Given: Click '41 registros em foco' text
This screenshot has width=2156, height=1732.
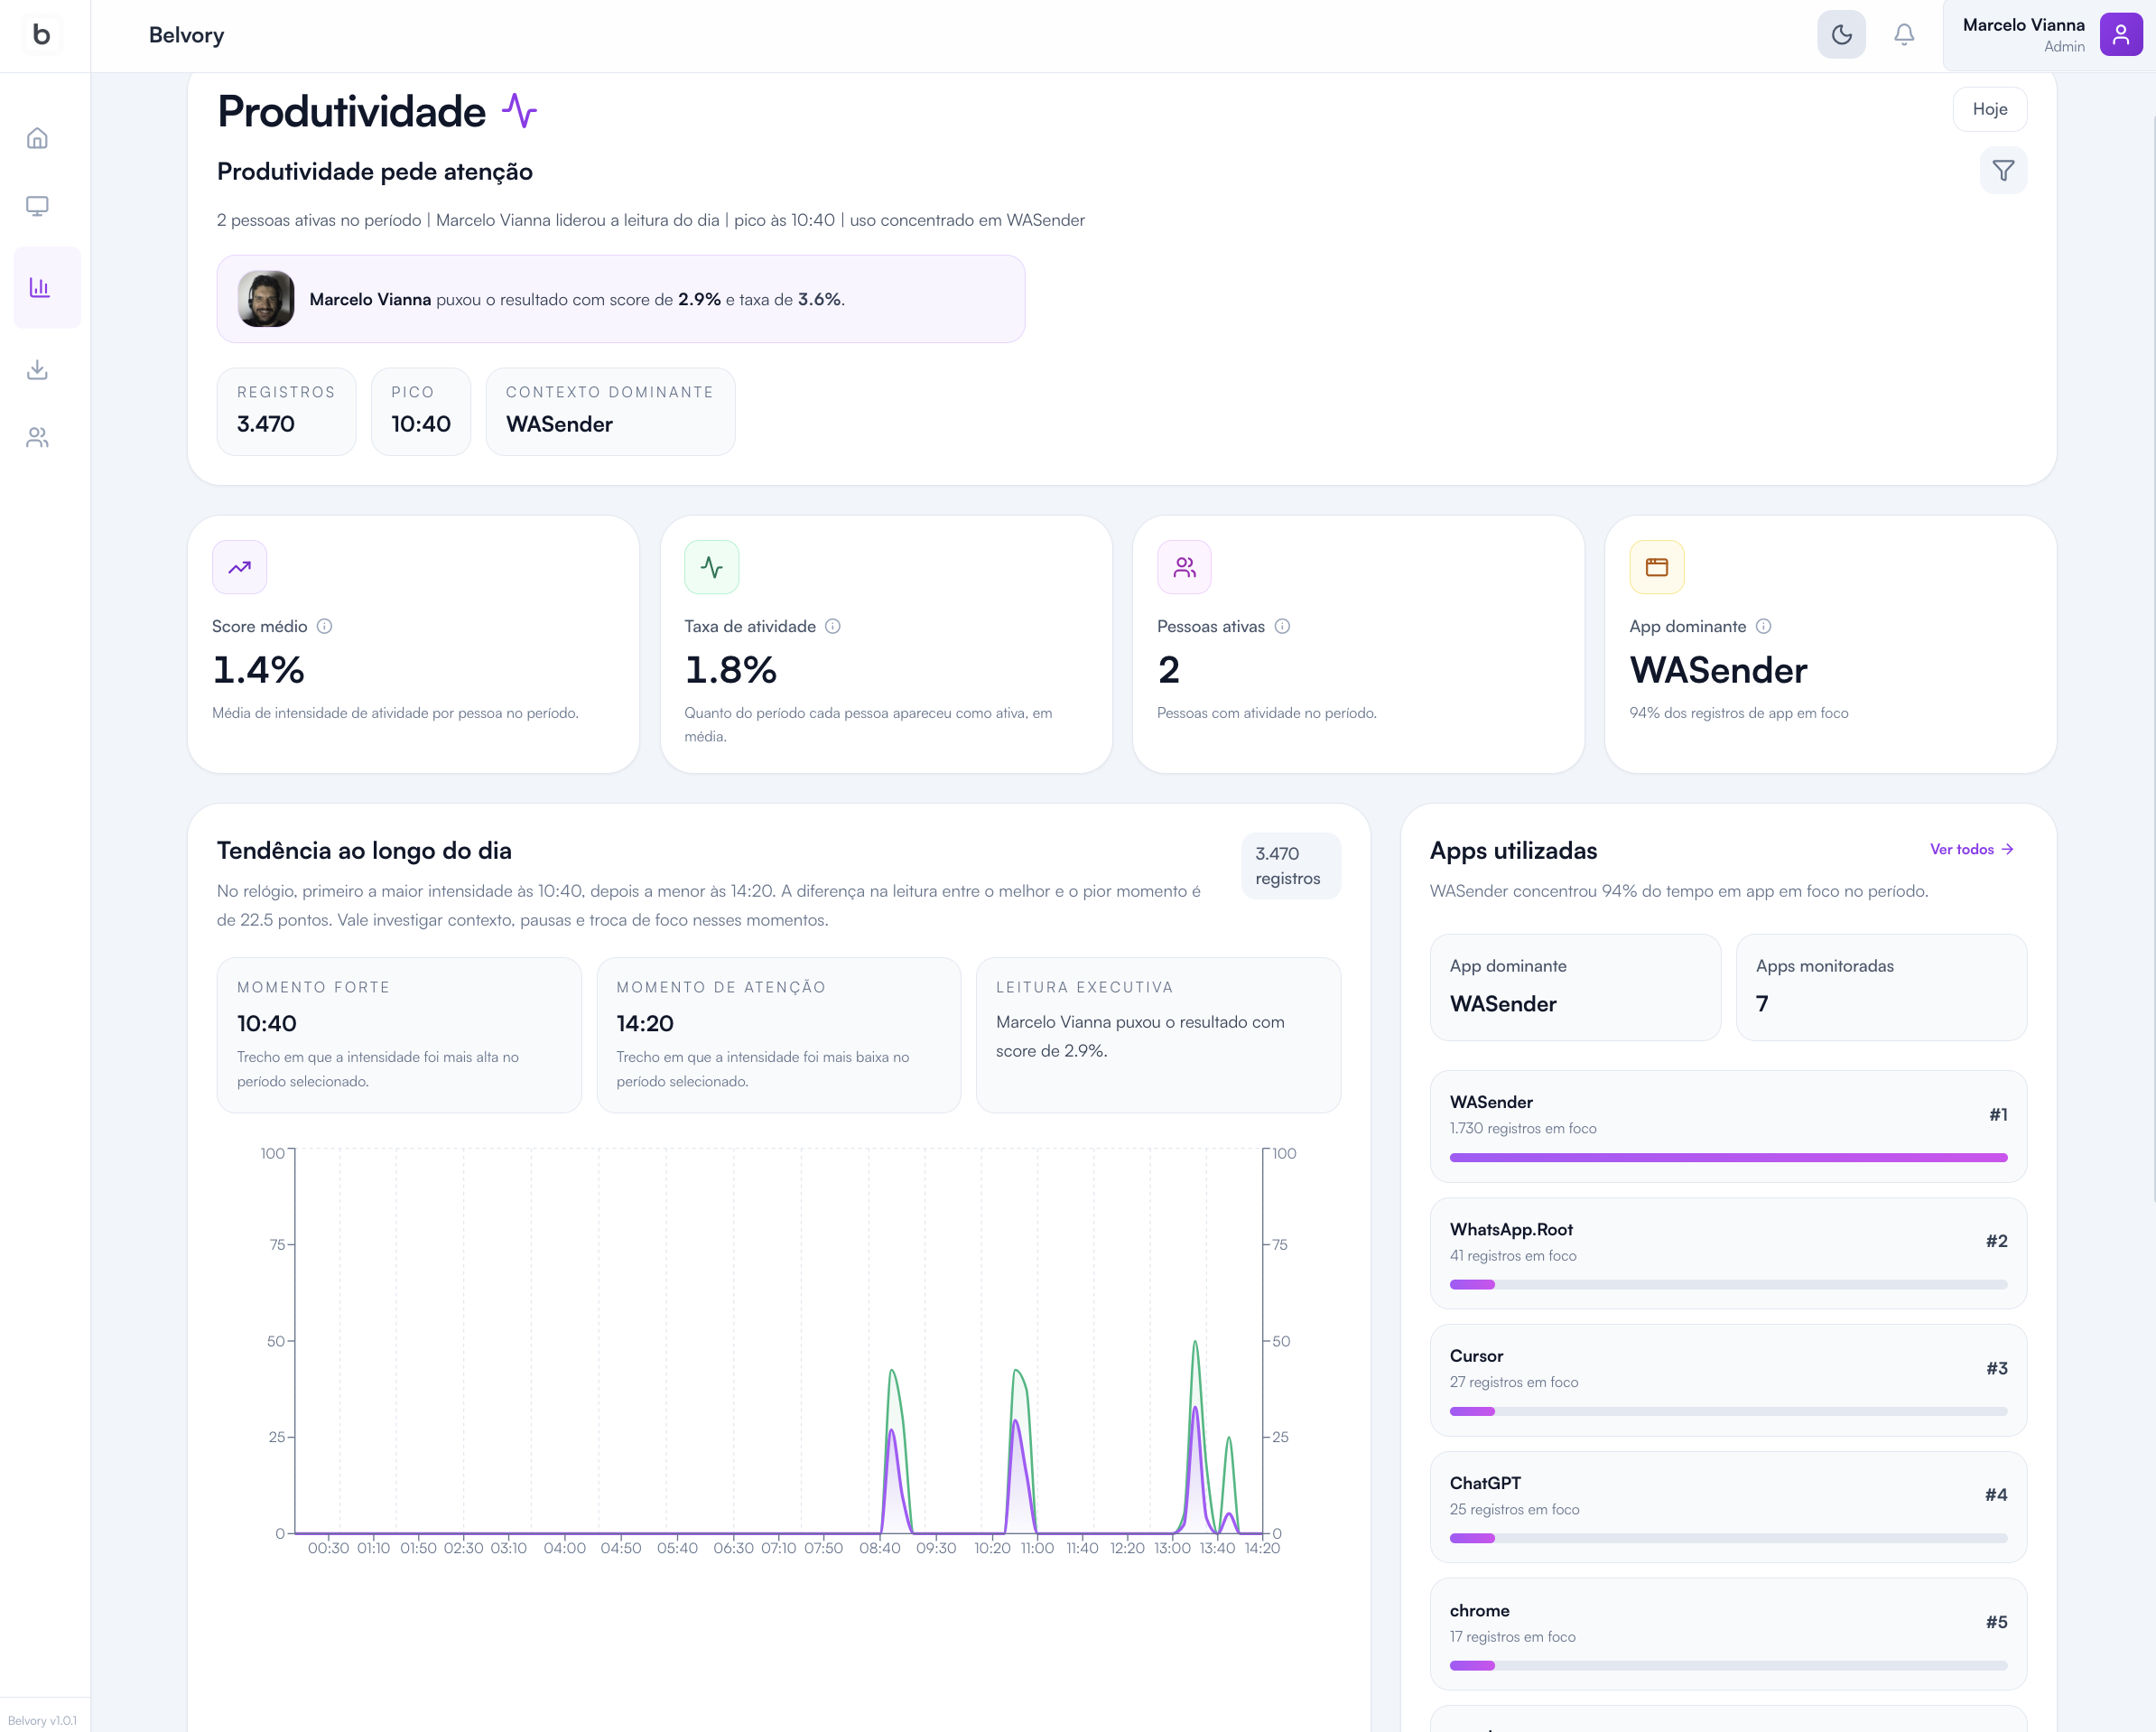Looking at the screenshot, I should coord(1513,1255).
